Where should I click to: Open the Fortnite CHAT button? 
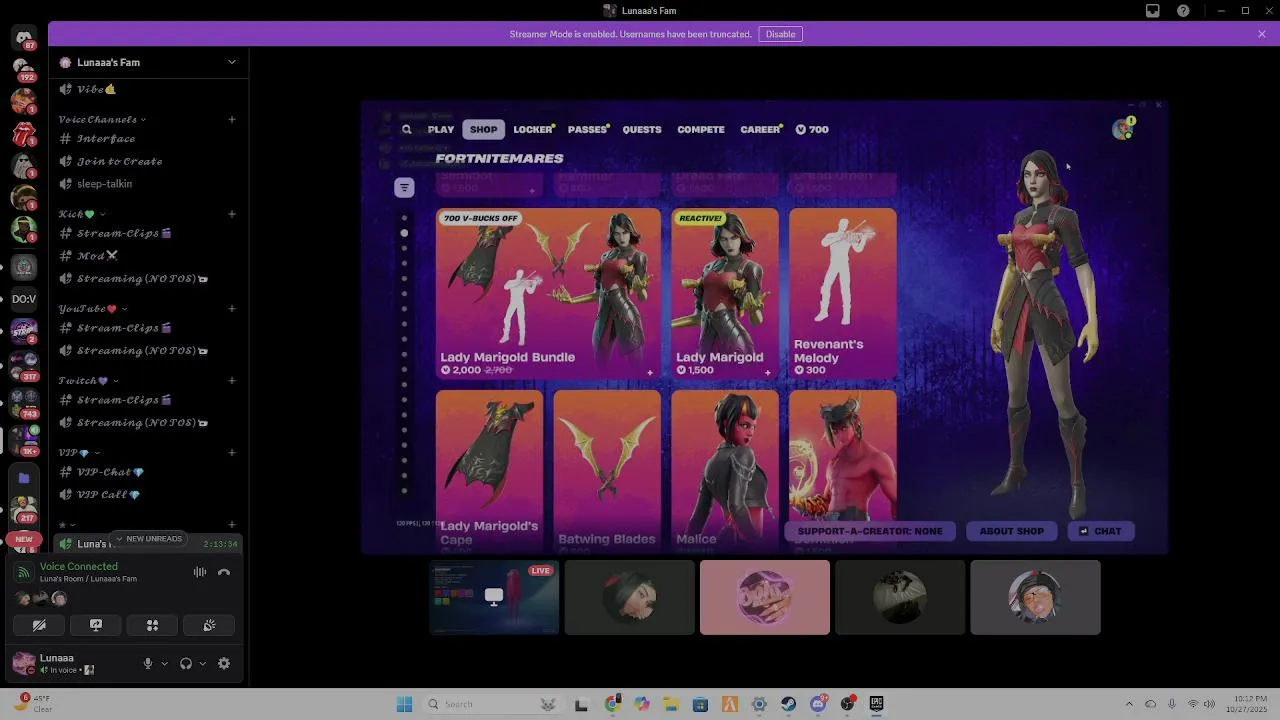click(x=1100, y=531)
